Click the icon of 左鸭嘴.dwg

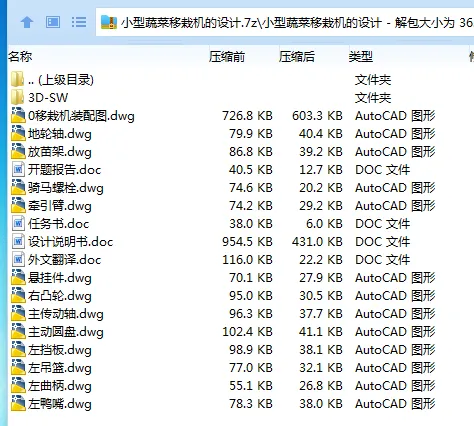[x=18, y=404]
